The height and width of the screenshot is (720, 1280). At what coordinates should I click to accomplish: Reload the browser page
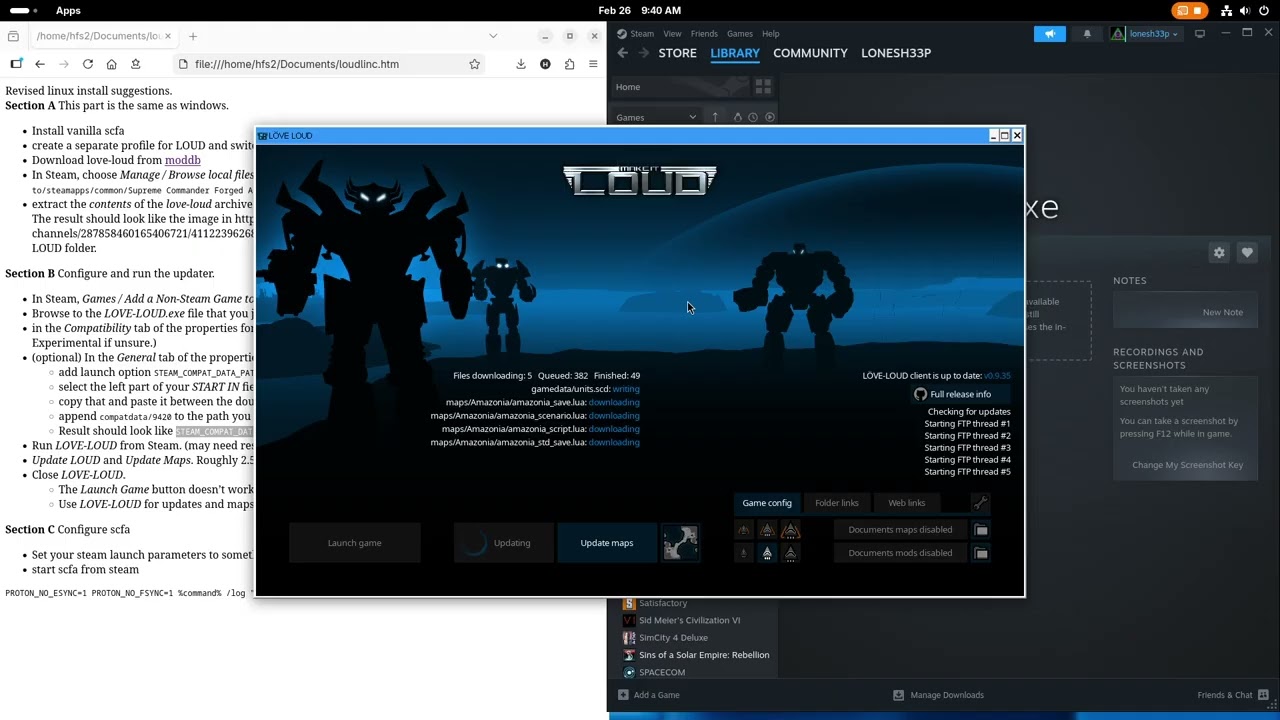click(x=88, y=64)
